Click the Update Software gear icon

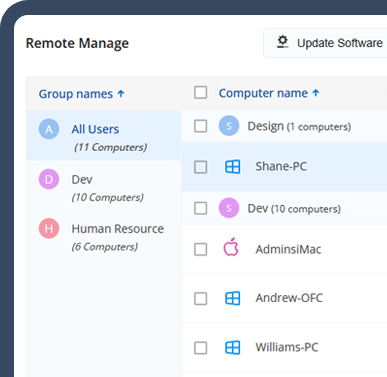[283, 42]
